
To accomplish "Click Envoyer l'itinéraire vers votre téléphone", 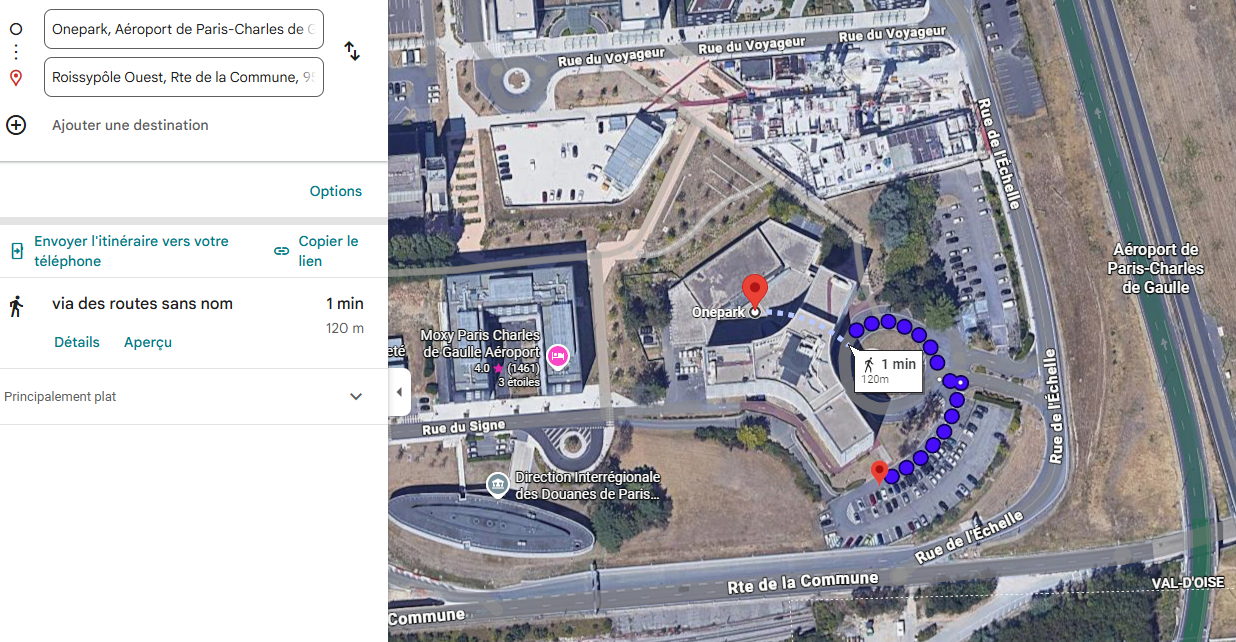I will [131, 251].
